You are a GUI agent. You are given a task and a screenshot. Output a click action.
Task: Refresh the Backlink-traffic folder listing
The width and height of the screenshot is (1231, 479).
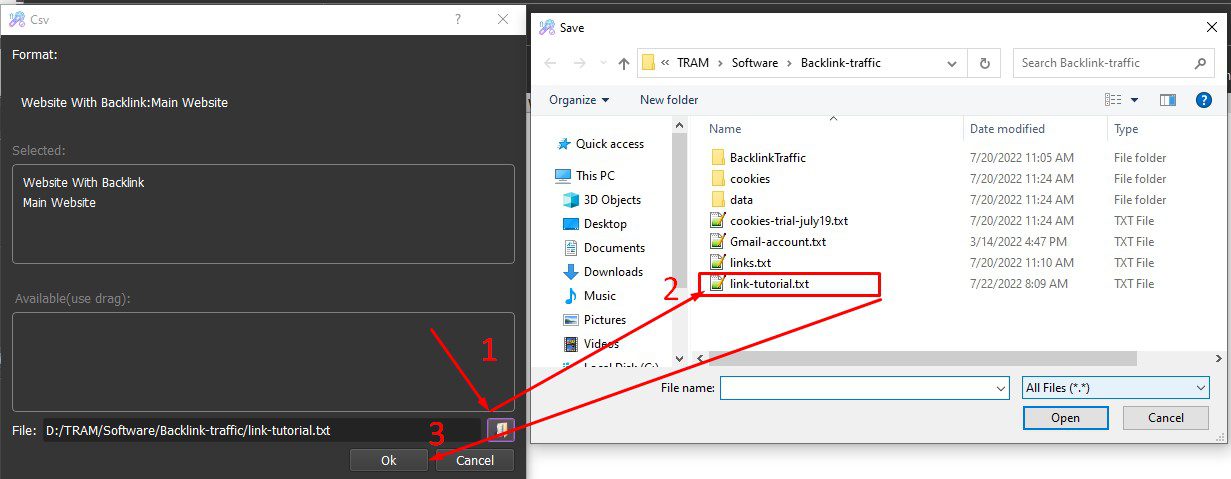point(985,63)
